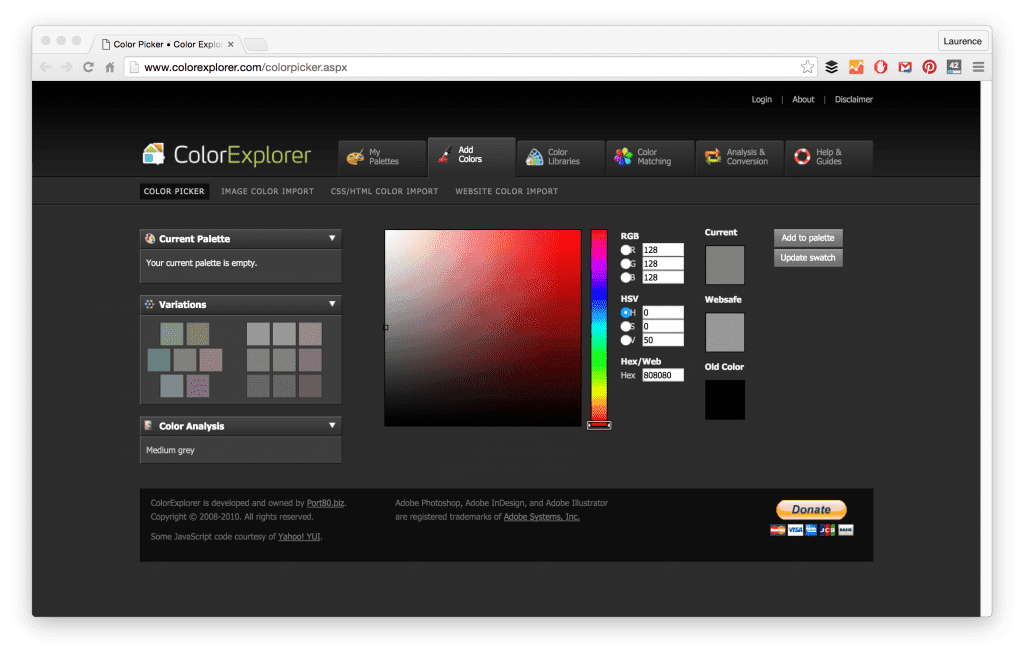Screen dimensions: 1024x655
Task: Open Color Libraries via its swatch-book icon
Action: pyautogui.click(x=533, y=157)
